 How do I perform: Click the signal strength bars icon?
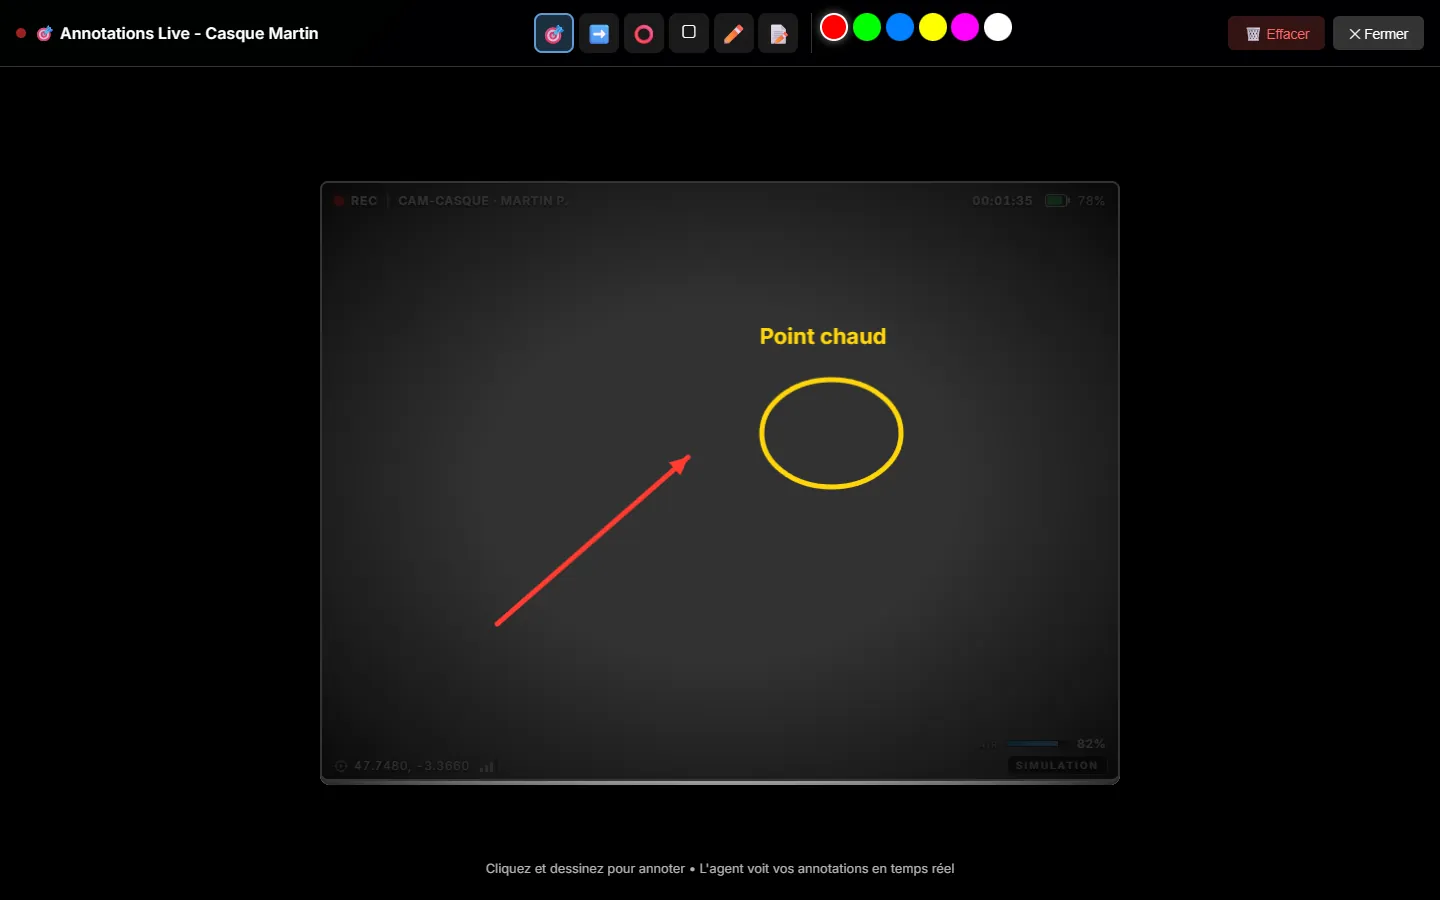(x=487, y=767)
